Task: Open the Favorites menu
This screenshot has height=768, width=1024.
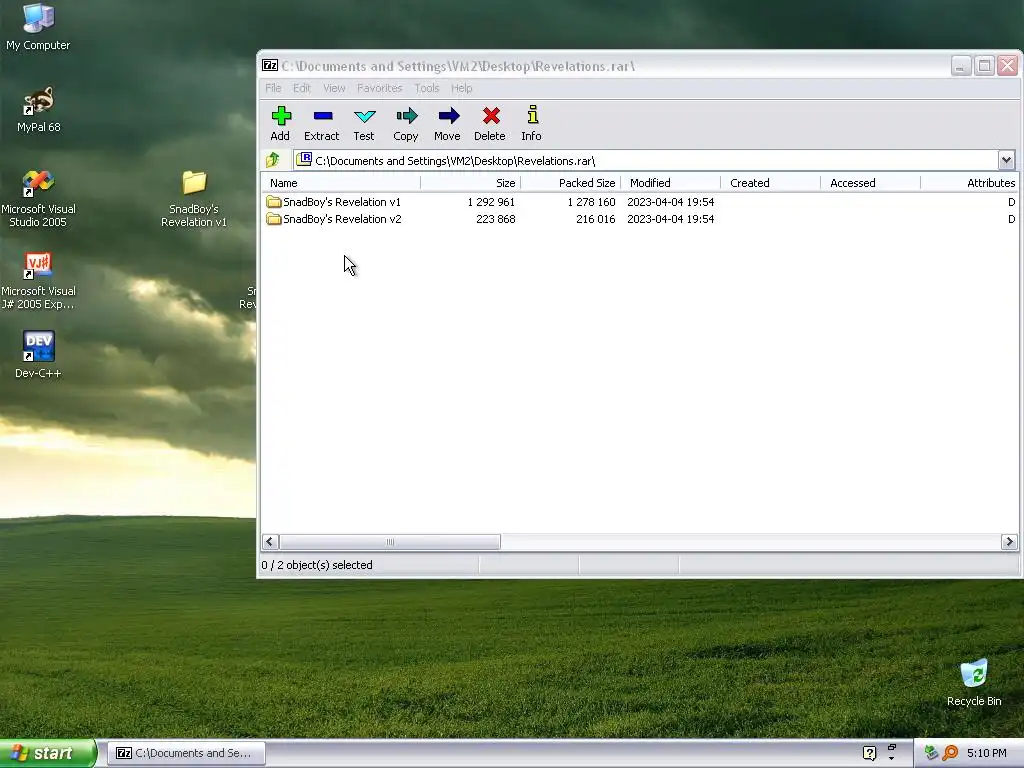Action: coord(379,88)
